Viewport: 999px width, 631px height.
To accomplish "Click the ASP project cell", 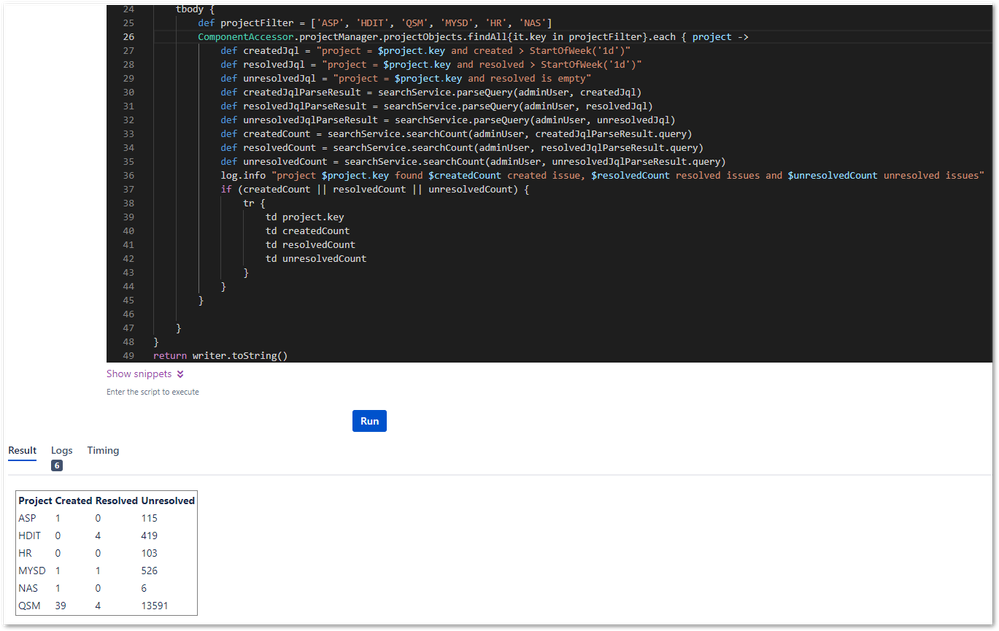I will click(27, 518).
